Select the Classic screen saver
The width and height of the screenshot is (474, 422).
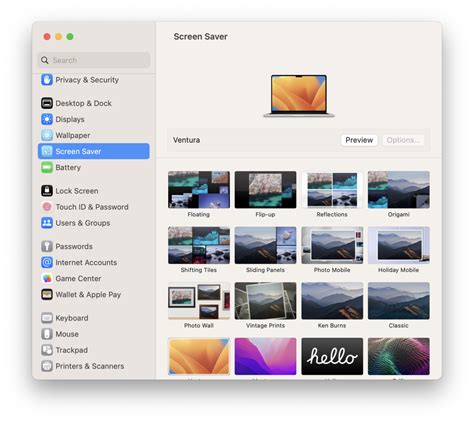[399, 301]
